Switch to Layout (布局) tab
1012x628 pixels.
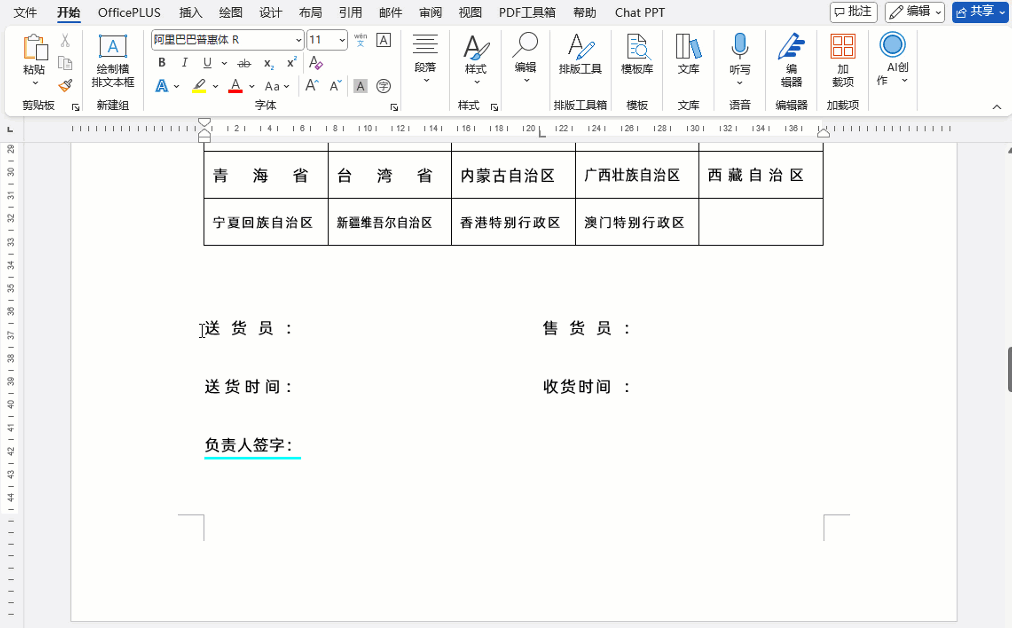pyautogui.click(x=310, y=12)
